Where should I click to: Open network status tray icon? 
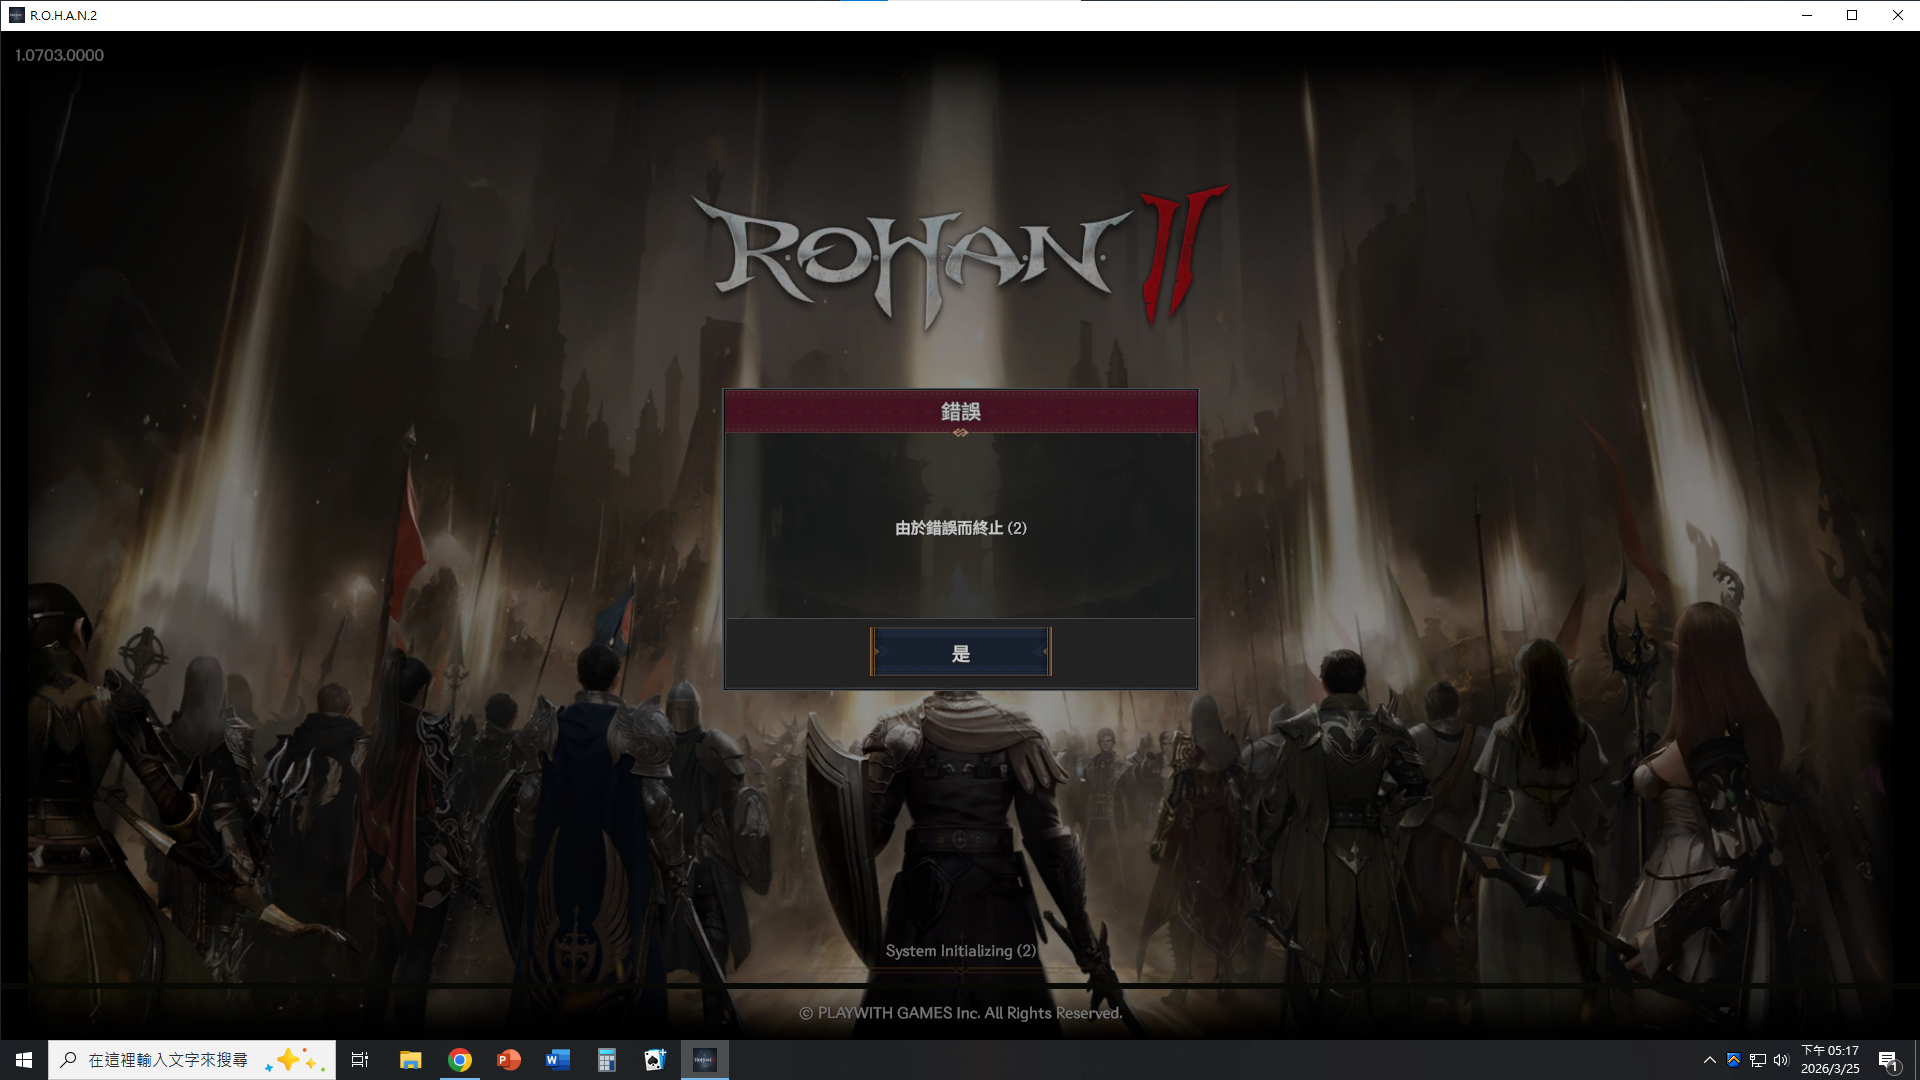point(1757,1060)
